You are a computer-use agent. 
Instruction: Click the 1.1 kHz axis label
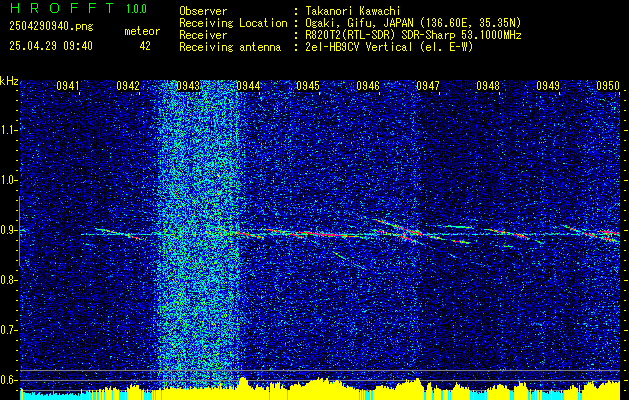pos(9,130)
